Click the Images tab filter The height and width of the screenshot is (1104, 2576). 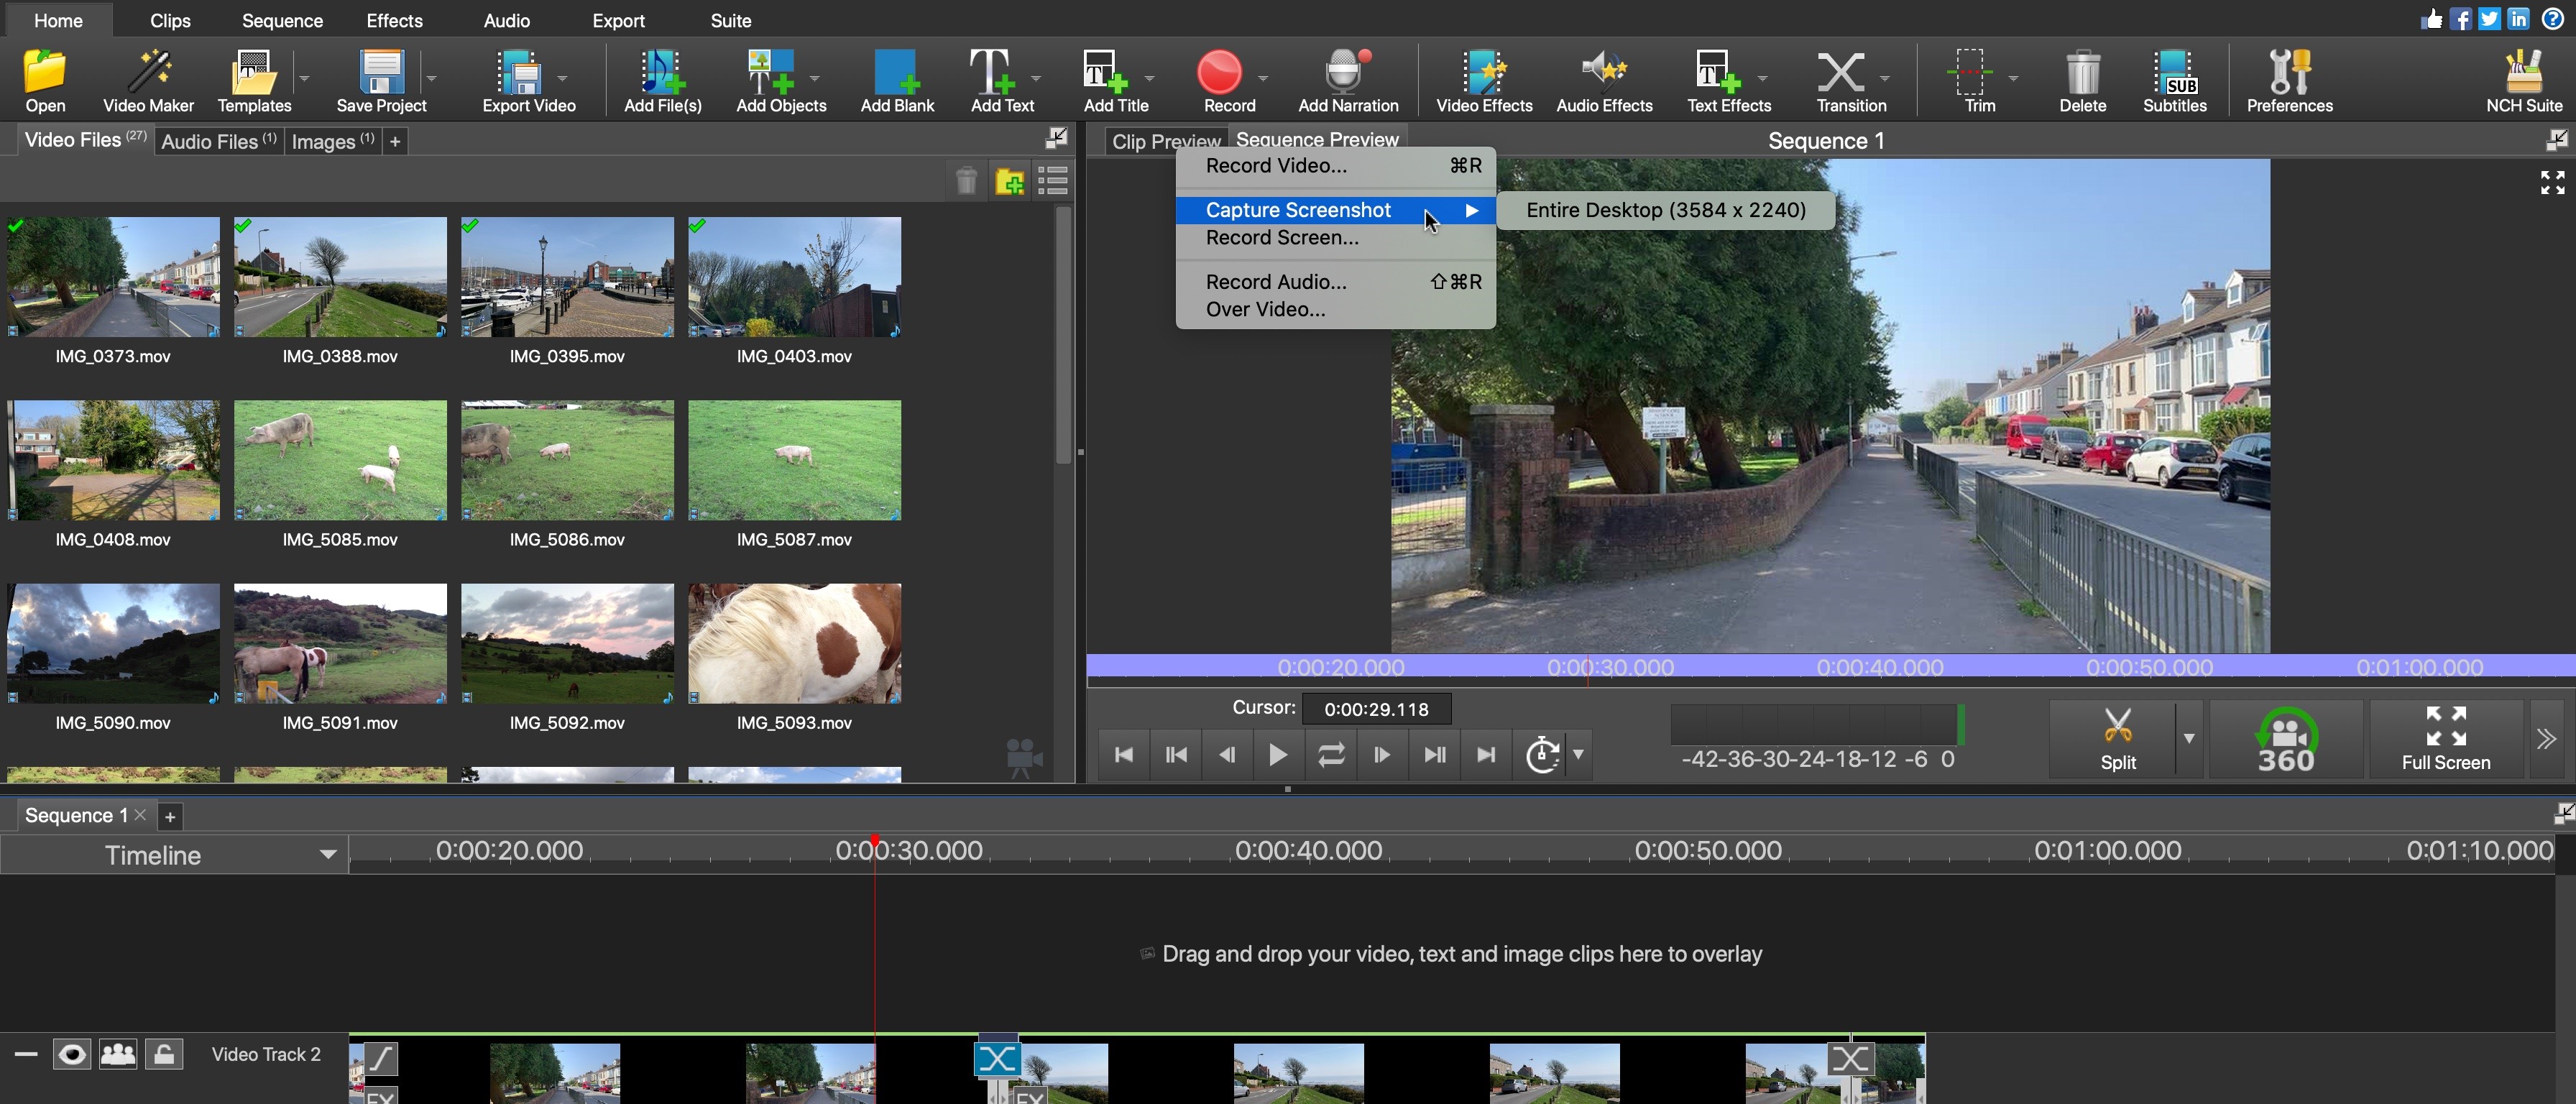[x=330, y=142]
